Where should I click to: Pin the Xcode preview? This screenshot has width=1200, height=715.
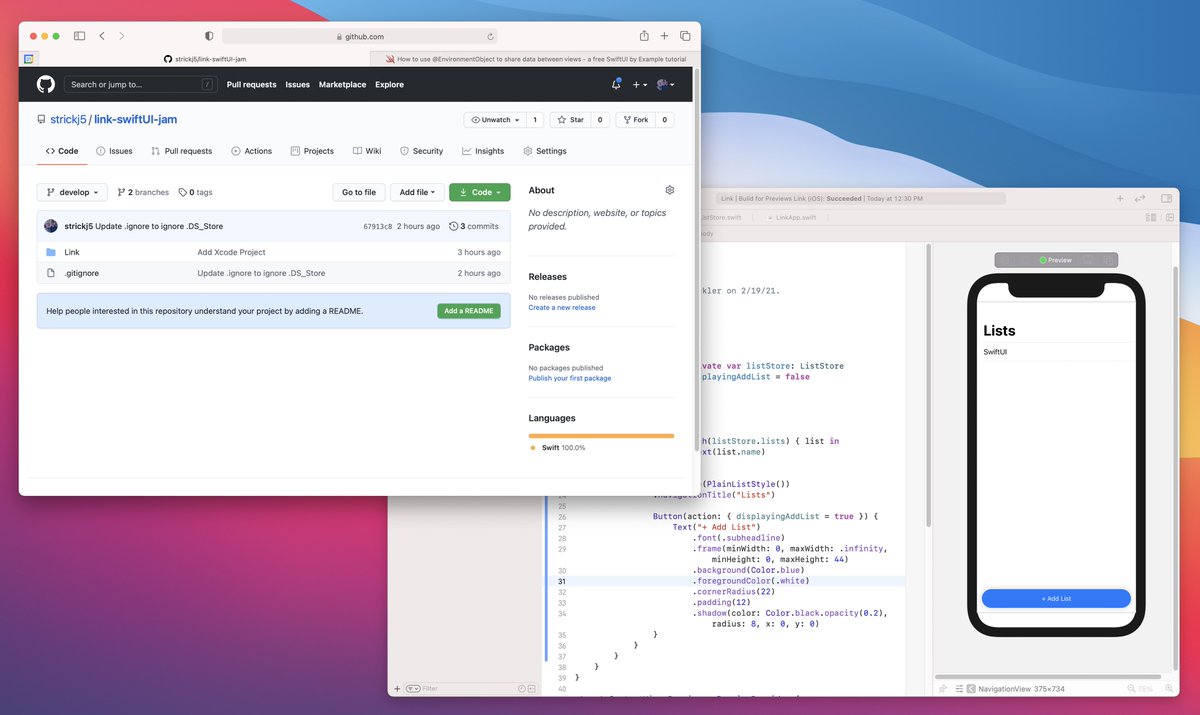pyautogui.click(x=942, y=688)
